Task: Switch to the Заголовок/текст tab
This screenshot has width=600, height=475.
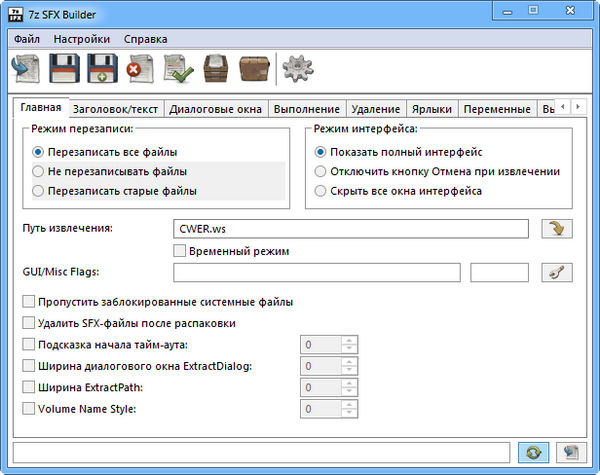Action: click(116, 109)
